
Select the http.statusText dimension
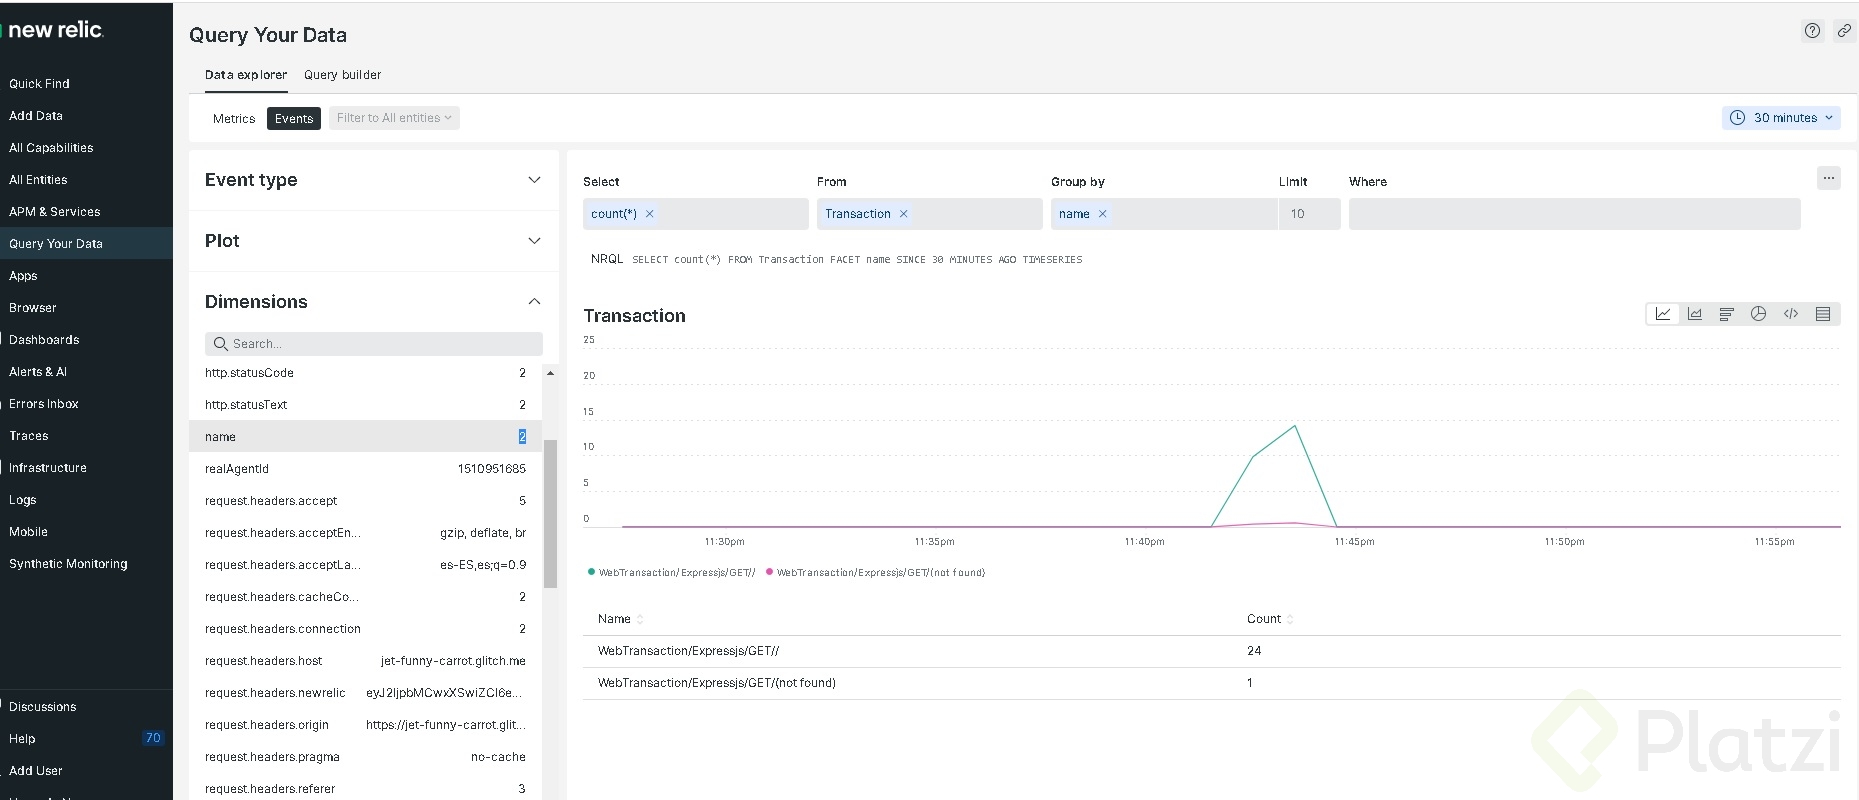click(366, 405)
